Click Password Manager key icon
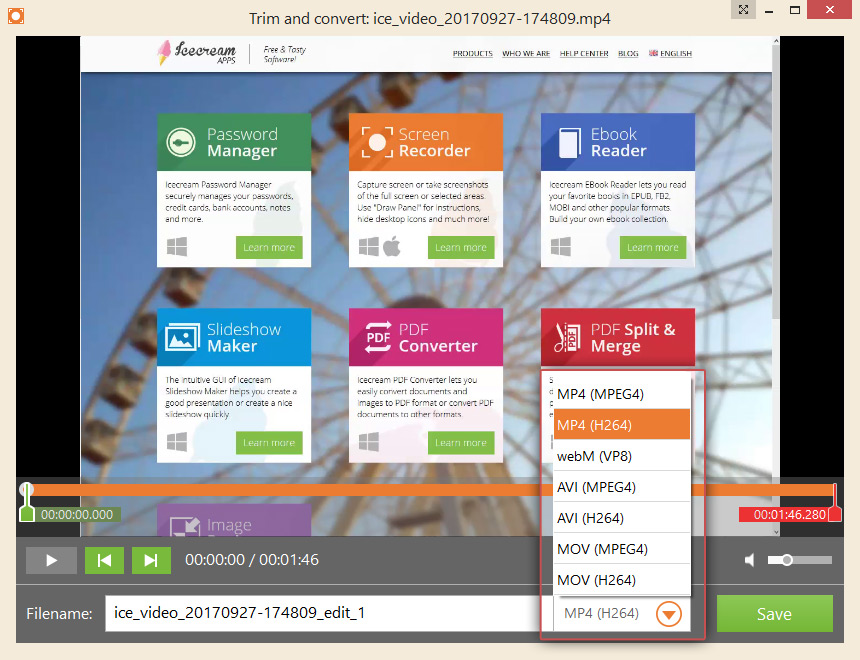Image resolution: width=860 pixels, height=660 pixels. (181, 142)
